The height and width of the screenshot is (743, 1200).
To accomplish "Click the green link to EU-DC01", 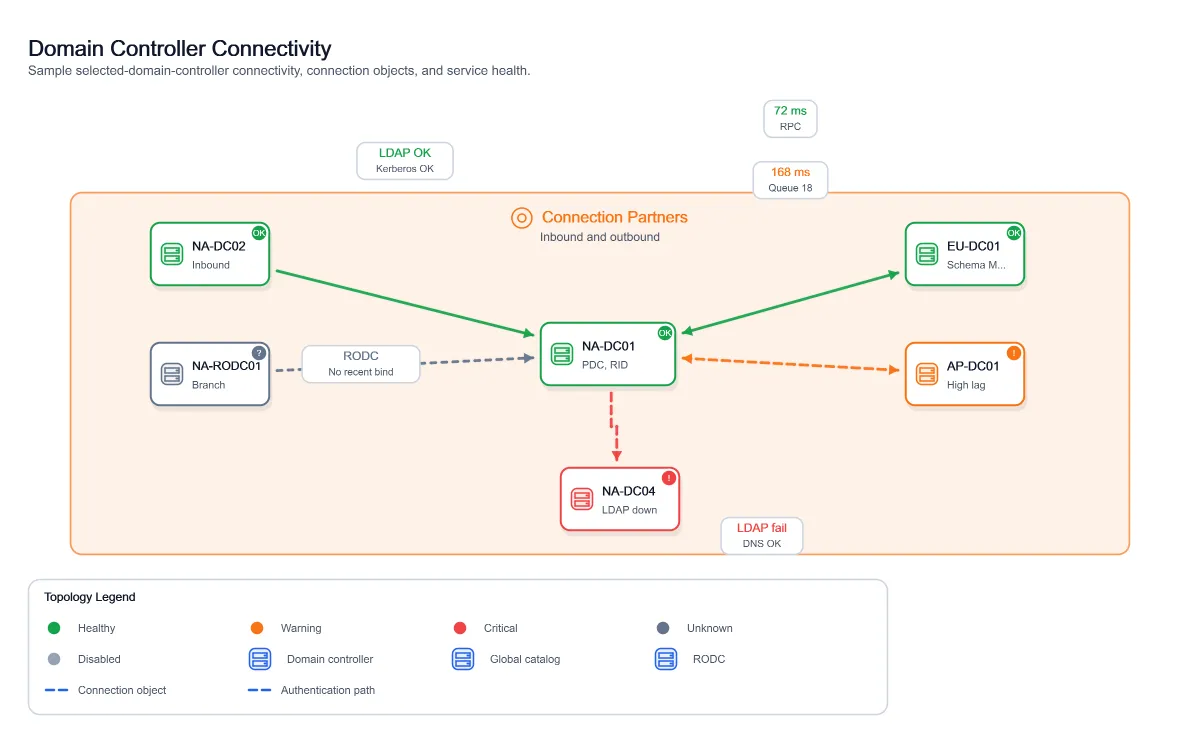I will pyautogui.click(x=790, y=301).
